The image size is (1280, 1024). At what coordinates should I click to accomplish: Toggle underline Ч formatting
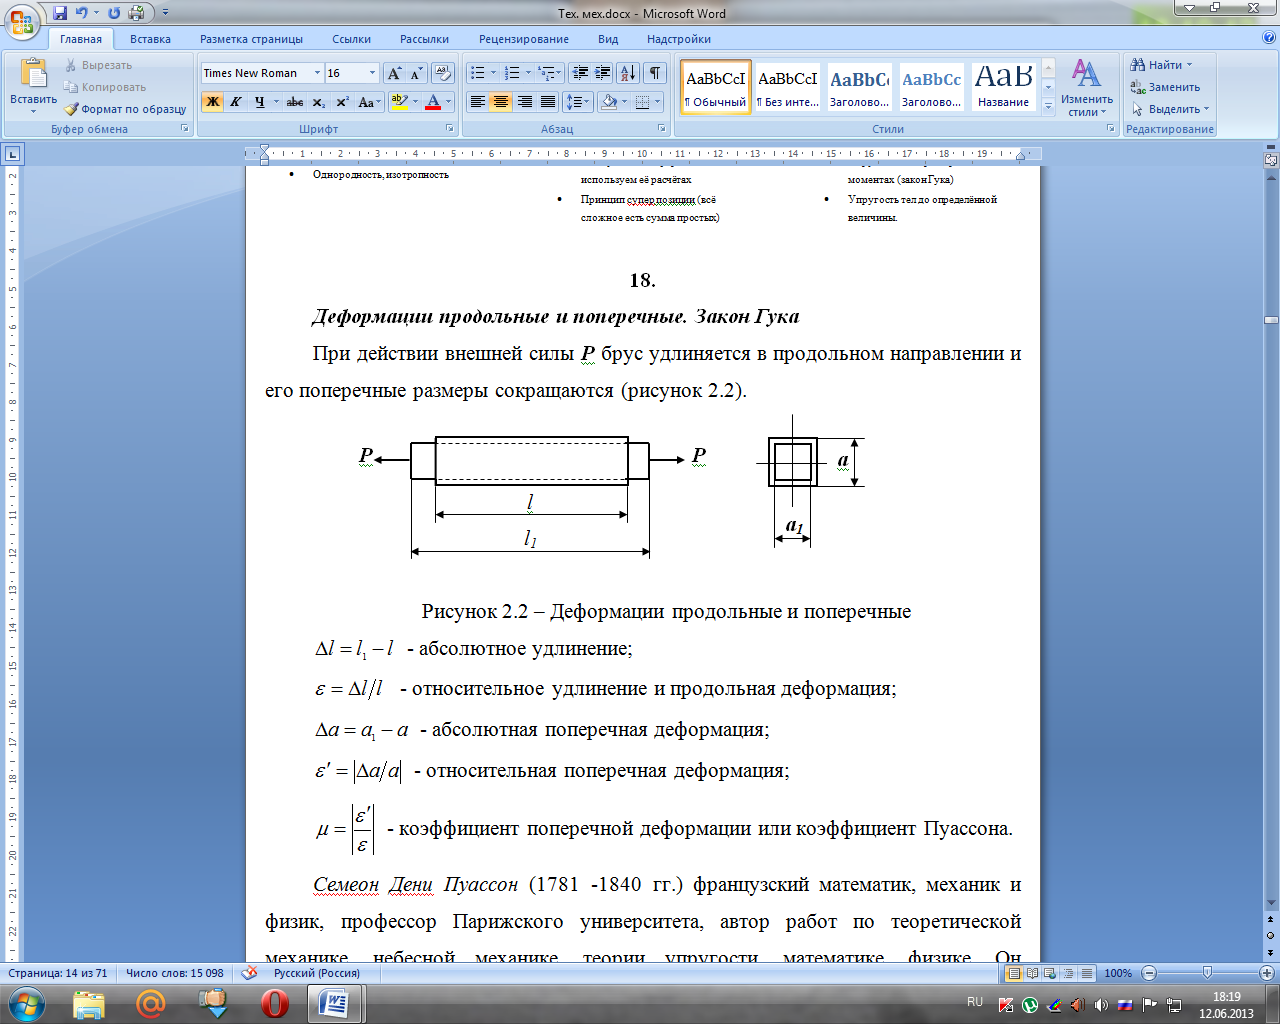[x=259, y=102]
